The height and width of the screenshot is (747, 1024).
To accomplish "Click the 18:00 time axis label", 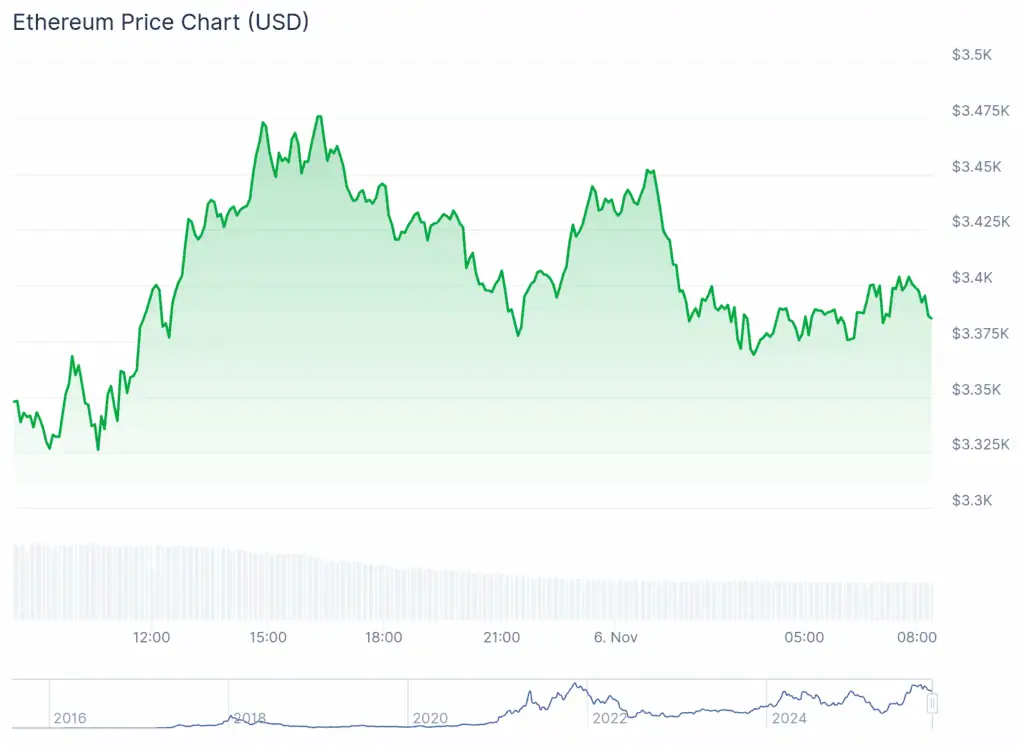I will 384,637.
